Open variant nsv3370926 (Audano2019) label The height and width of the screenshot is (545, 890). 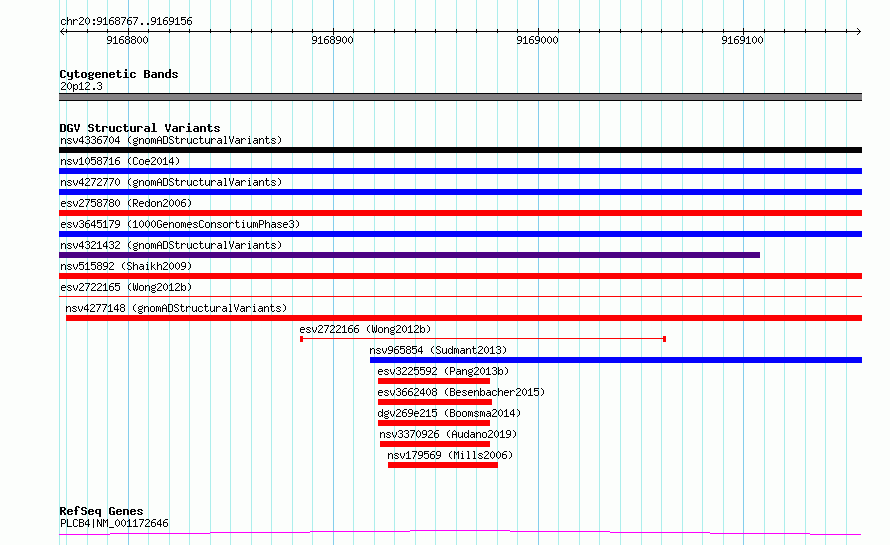point(448,434)
